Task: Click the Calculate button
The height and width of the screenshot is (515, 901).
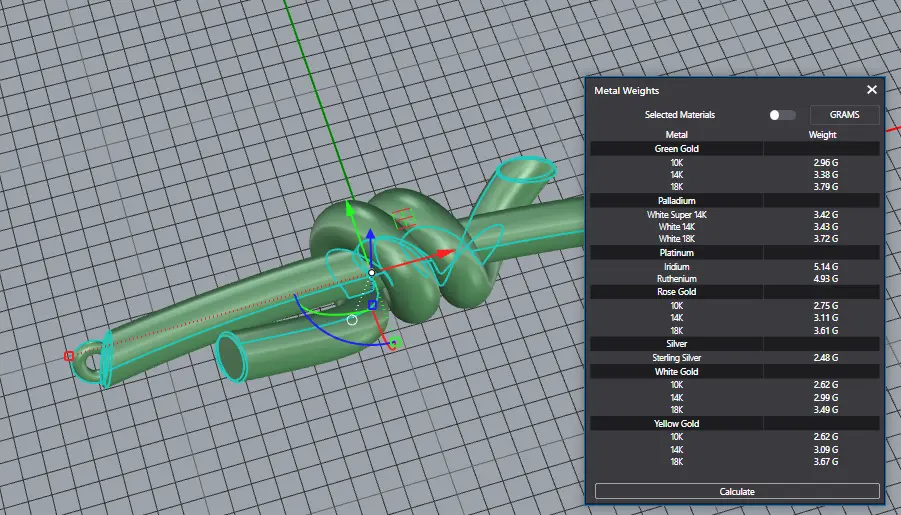Action: pos(737,491)
